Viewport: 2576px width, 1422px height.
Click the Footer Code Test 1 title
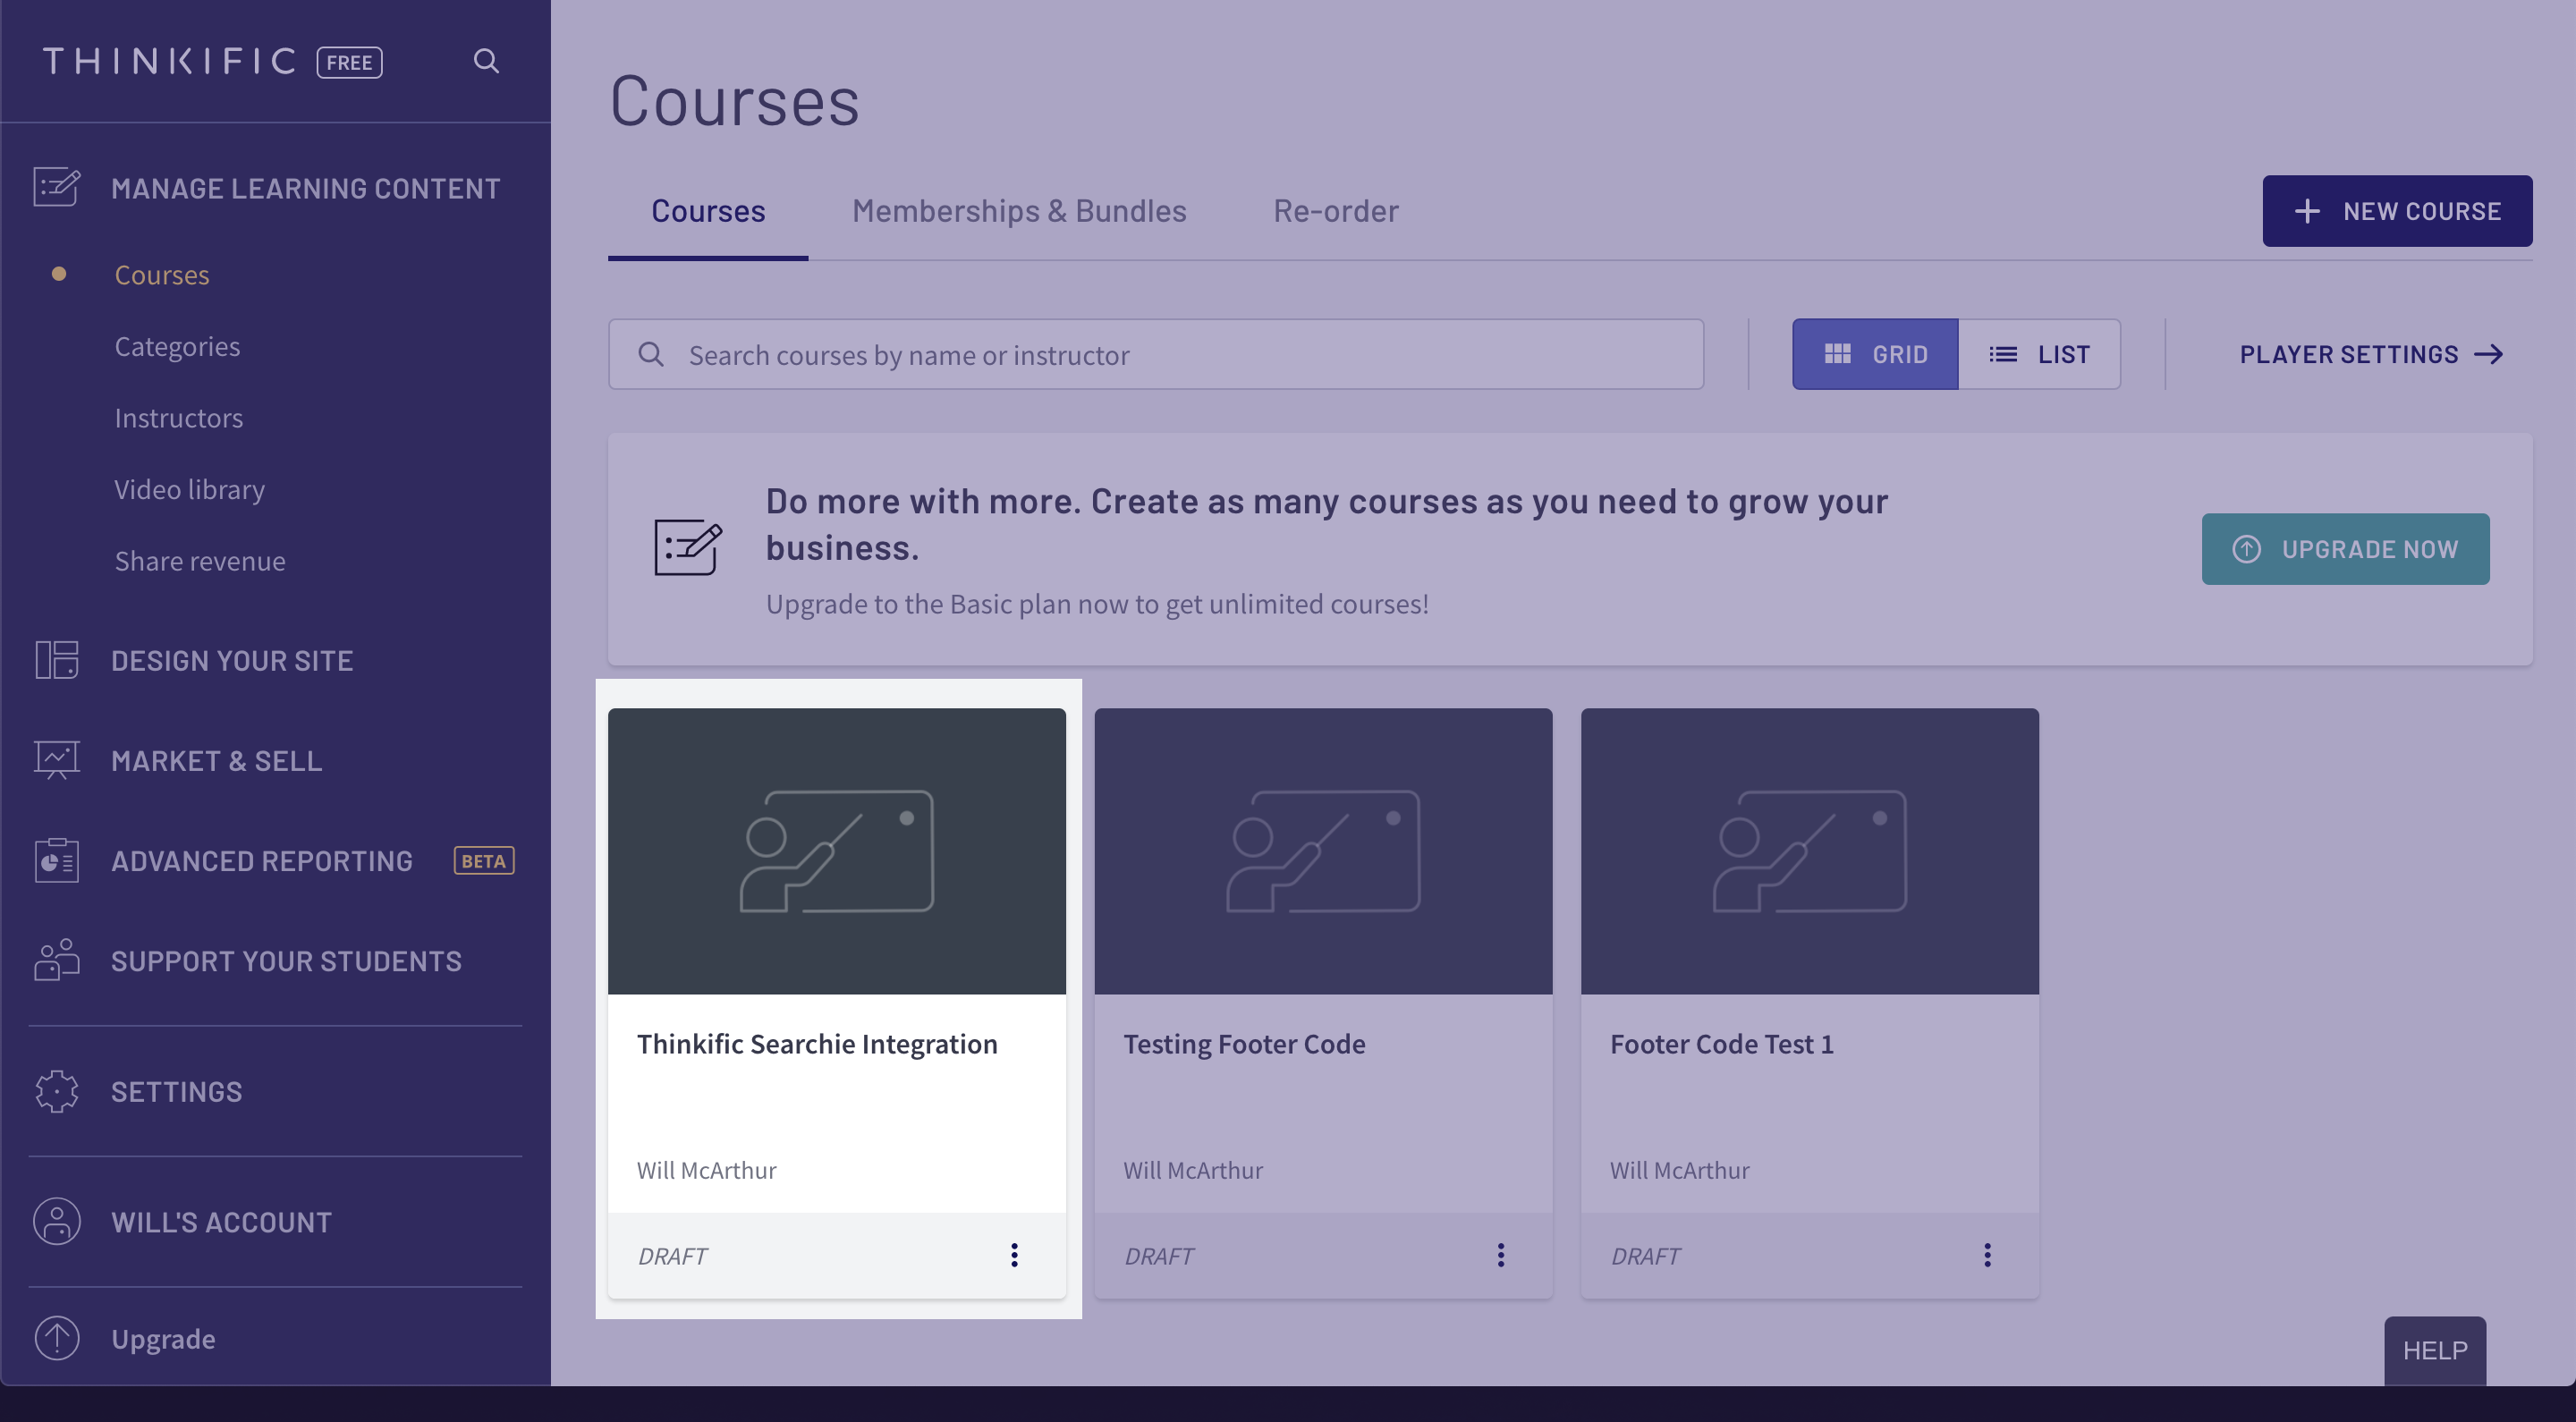[1721, 1043]
